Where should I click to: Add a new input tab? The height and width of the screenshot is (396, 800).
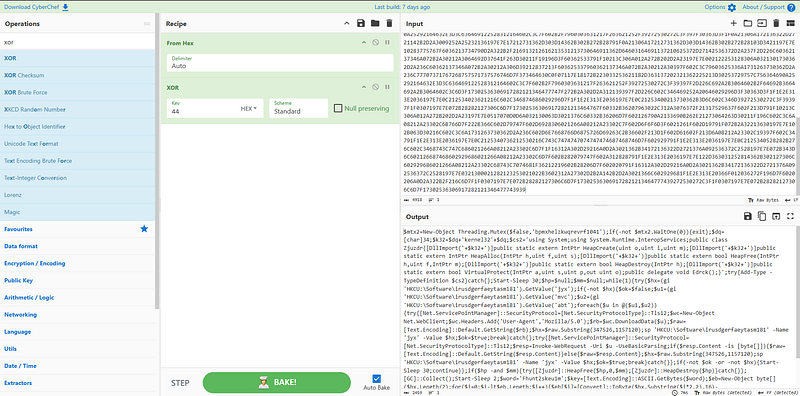[734, 23]
